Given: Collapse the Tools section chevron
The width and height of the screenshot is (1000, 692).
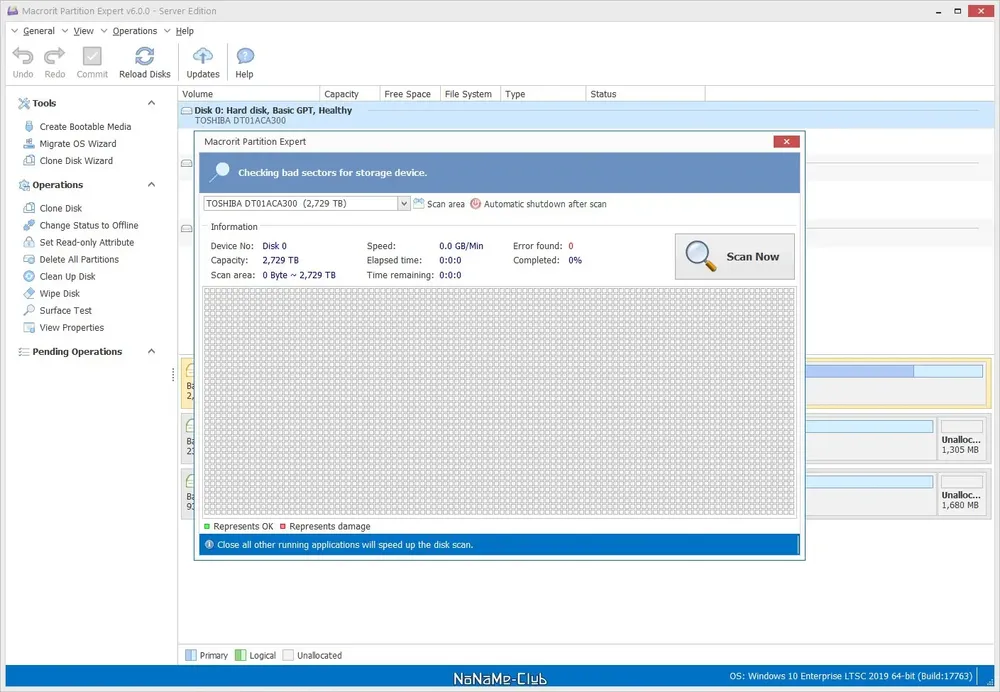Looking at the screenshot, I should click(x=151, y=103).
